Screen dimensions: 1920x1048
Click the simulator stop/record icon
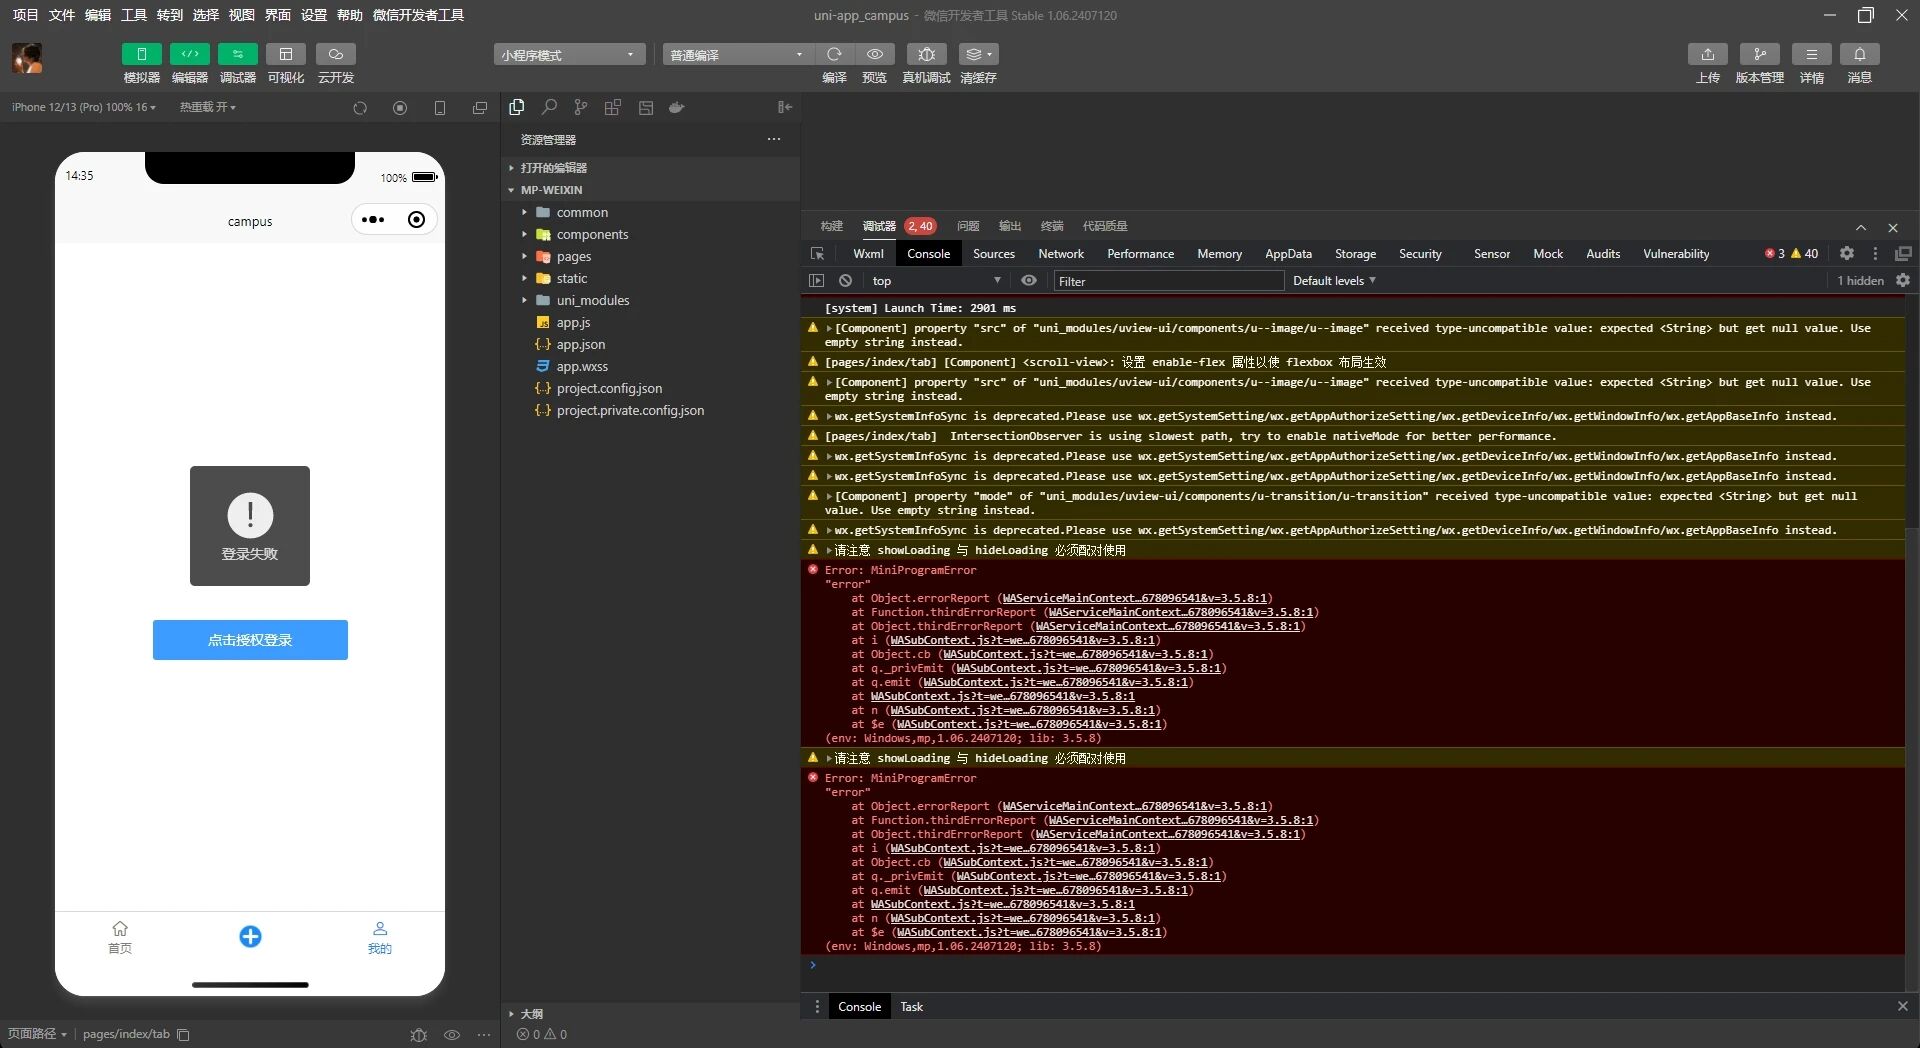pyautogui.click(x=400, y=108)
